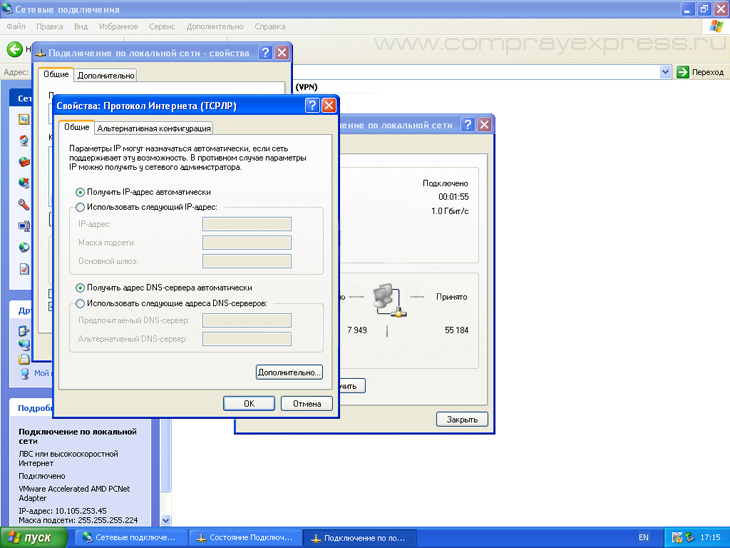Expand the address bar dropdown arrow
Screen dimensions: 730x548
tap(665, 72)
